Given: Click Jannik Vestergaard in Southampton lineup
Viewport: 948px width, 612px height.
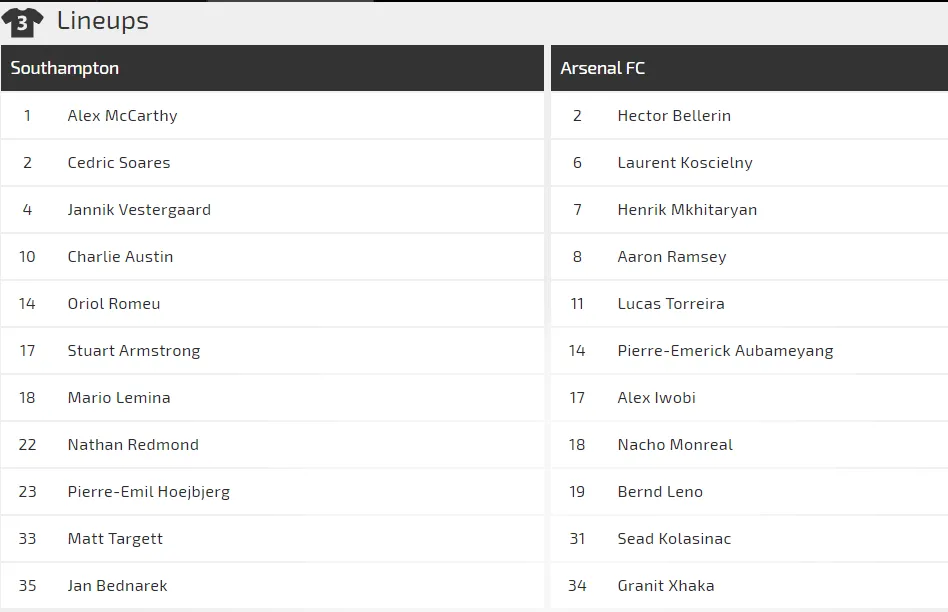Looking at the screenshot, I should [139, 210].
